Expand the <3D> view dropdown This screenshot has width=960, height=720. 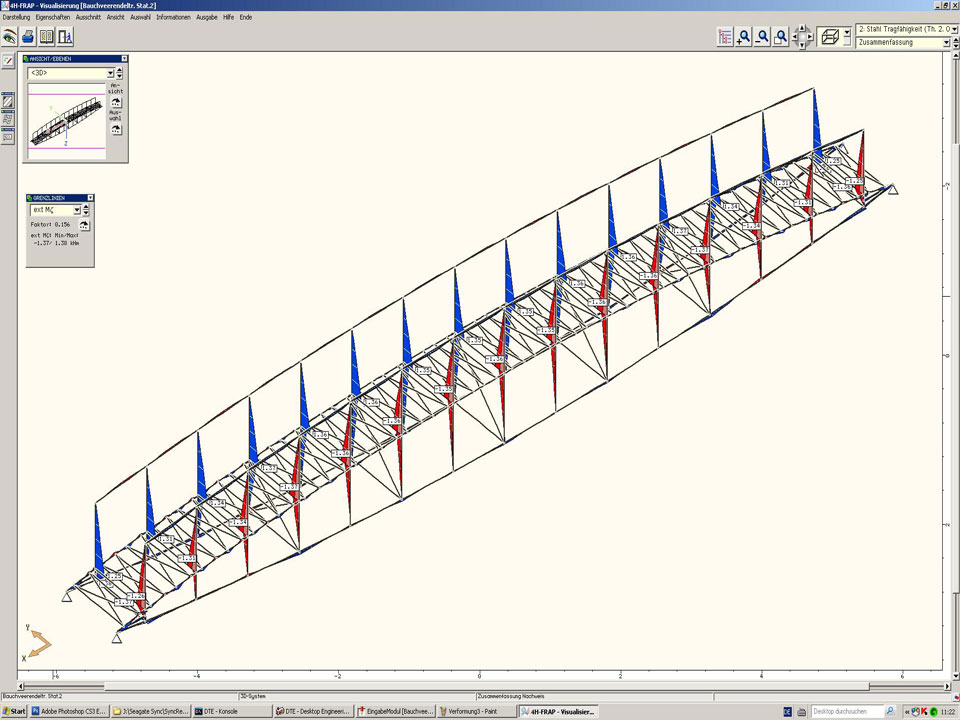pos(111,73)
